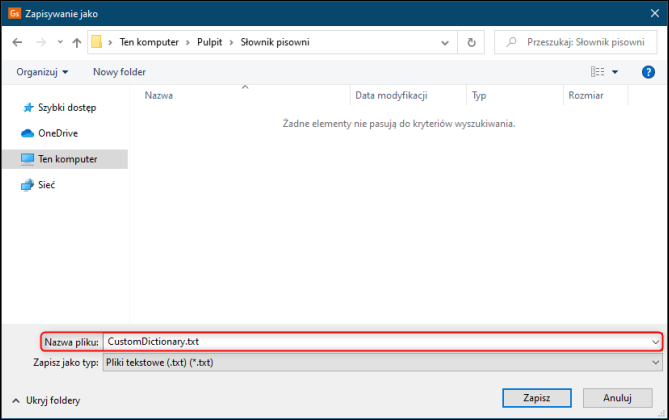669x420 pixels.
Task: Select Ten komputer in the address path
Action: click(149, 42)
